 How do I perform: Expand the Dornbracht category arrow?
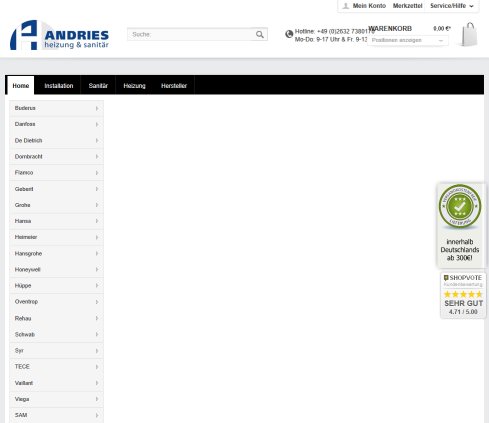(x=97, y=157)
